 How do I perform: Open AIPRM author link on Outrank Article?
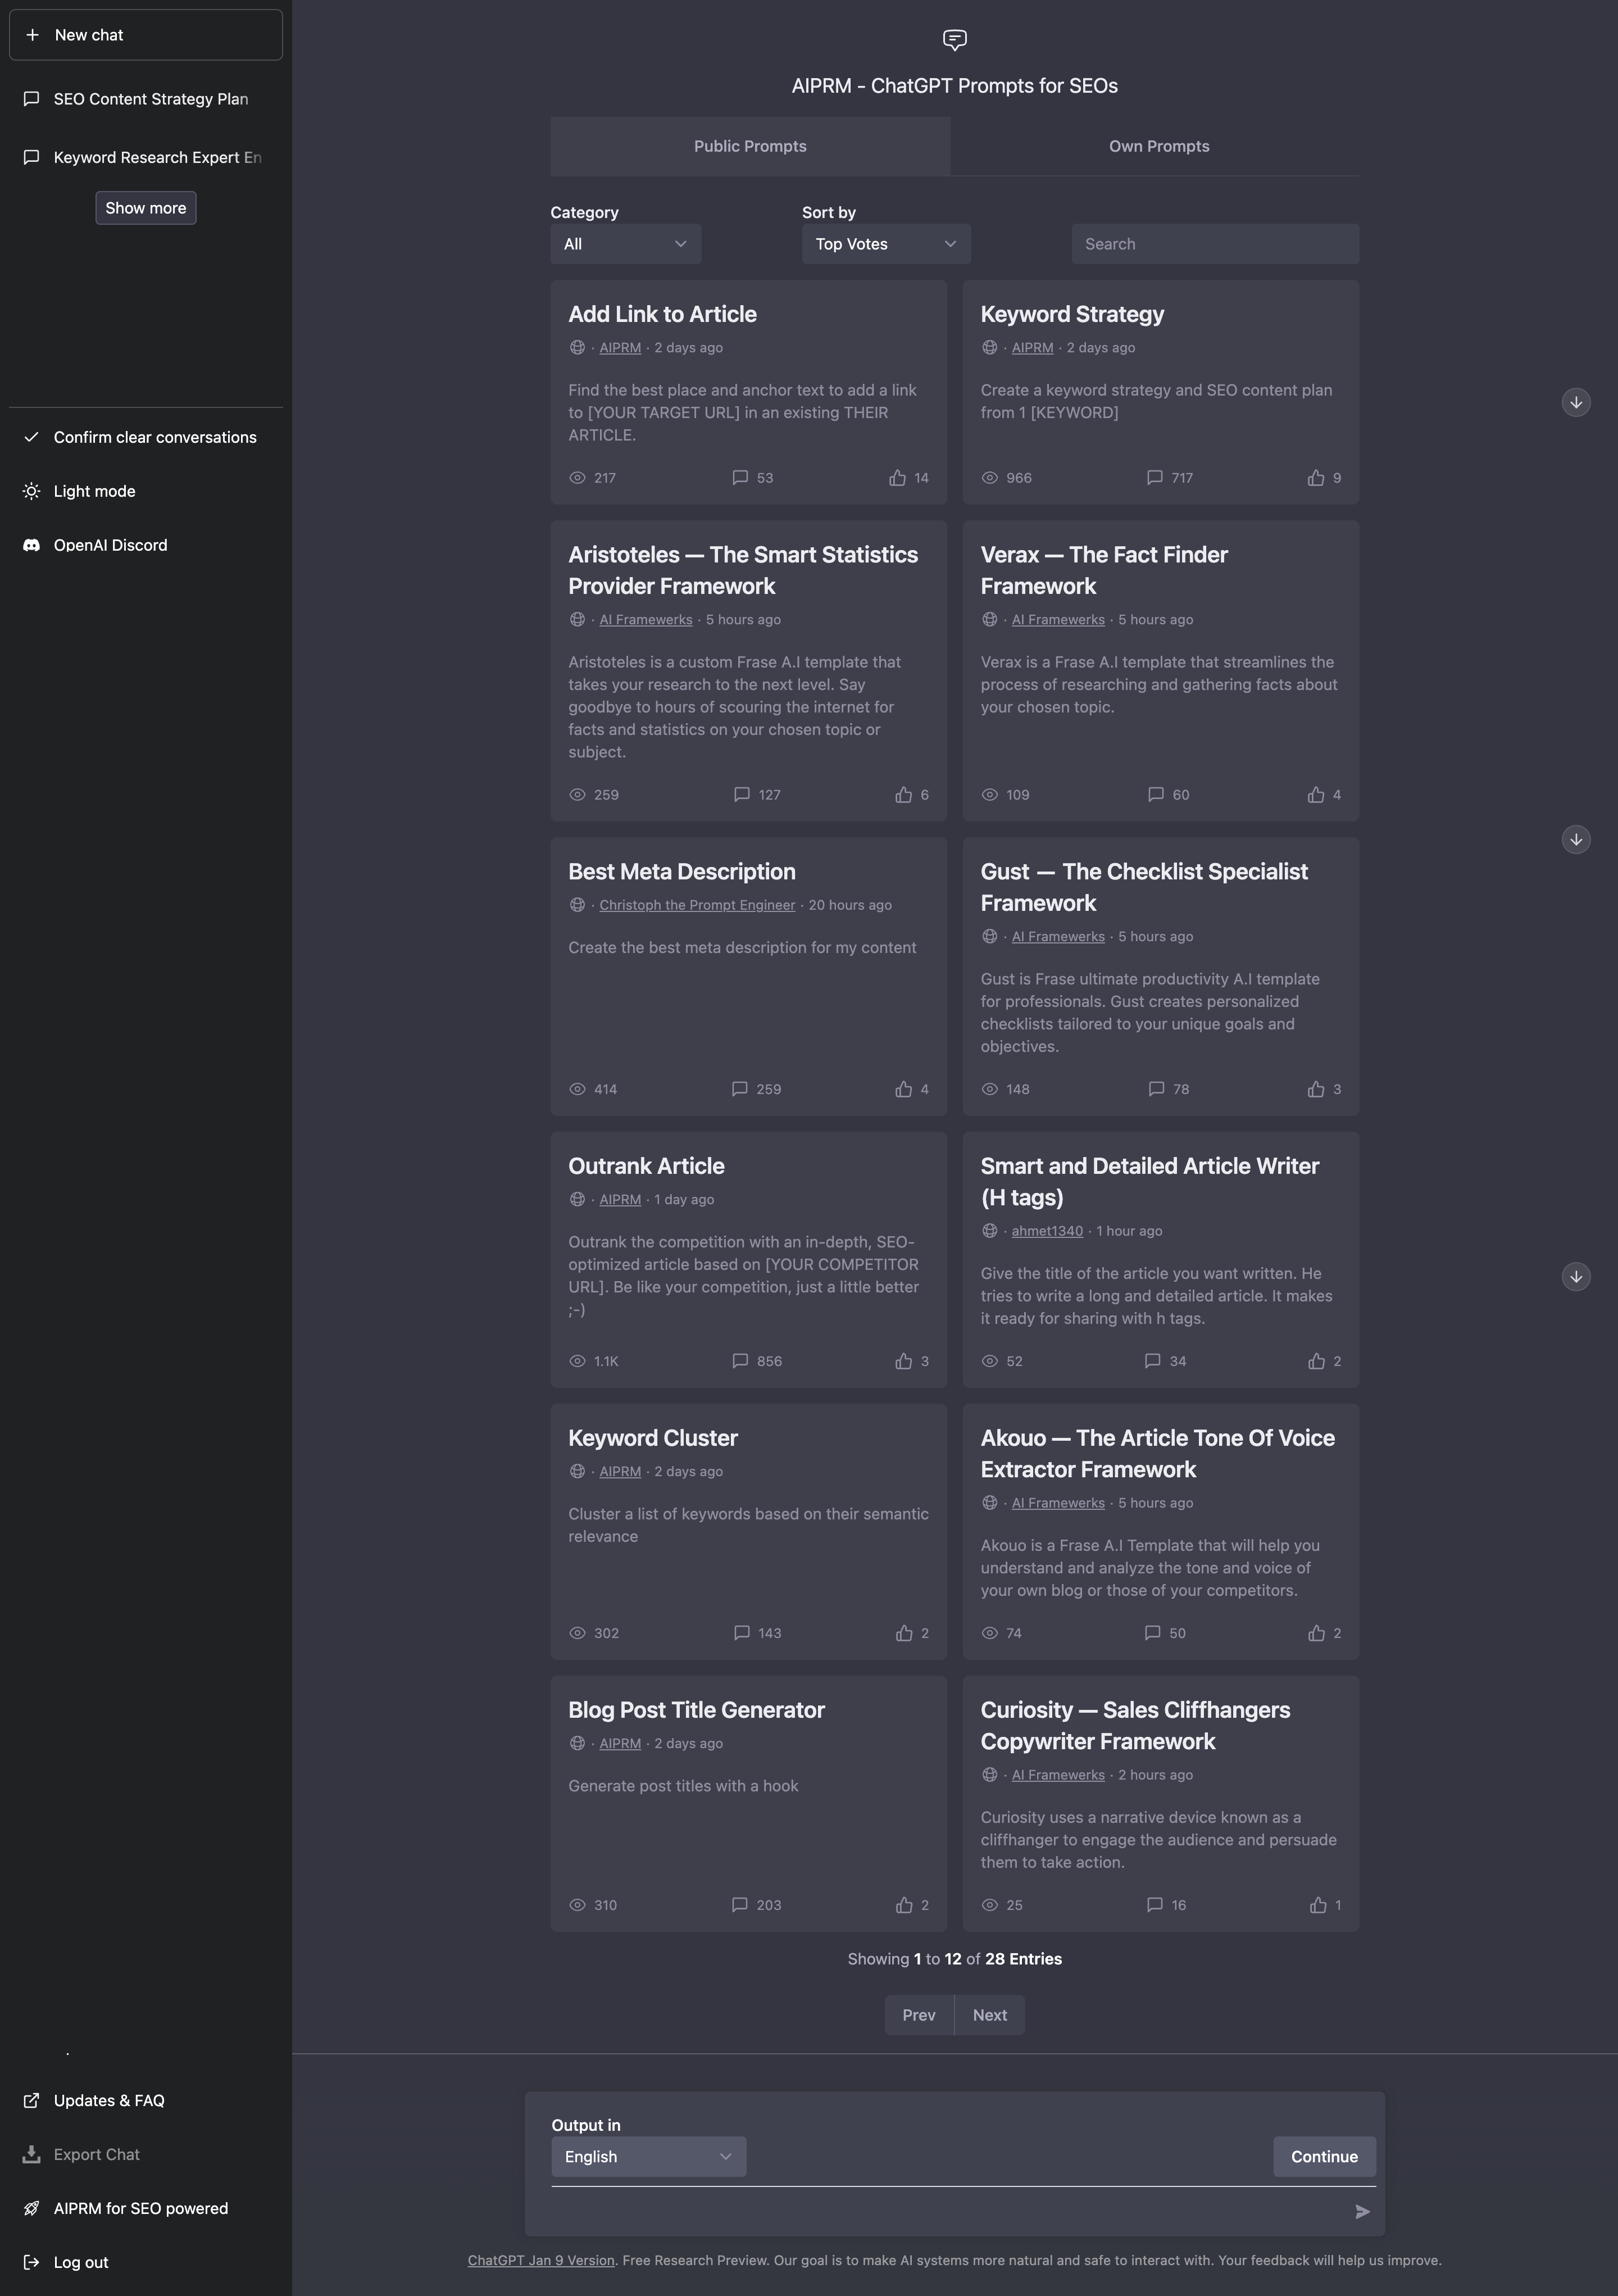point(620,1199)
